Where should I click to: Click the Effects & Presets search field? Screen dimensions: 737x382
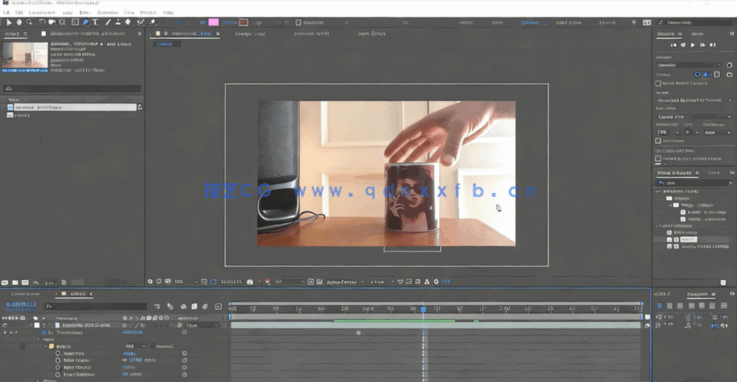(x=694, y=183)
